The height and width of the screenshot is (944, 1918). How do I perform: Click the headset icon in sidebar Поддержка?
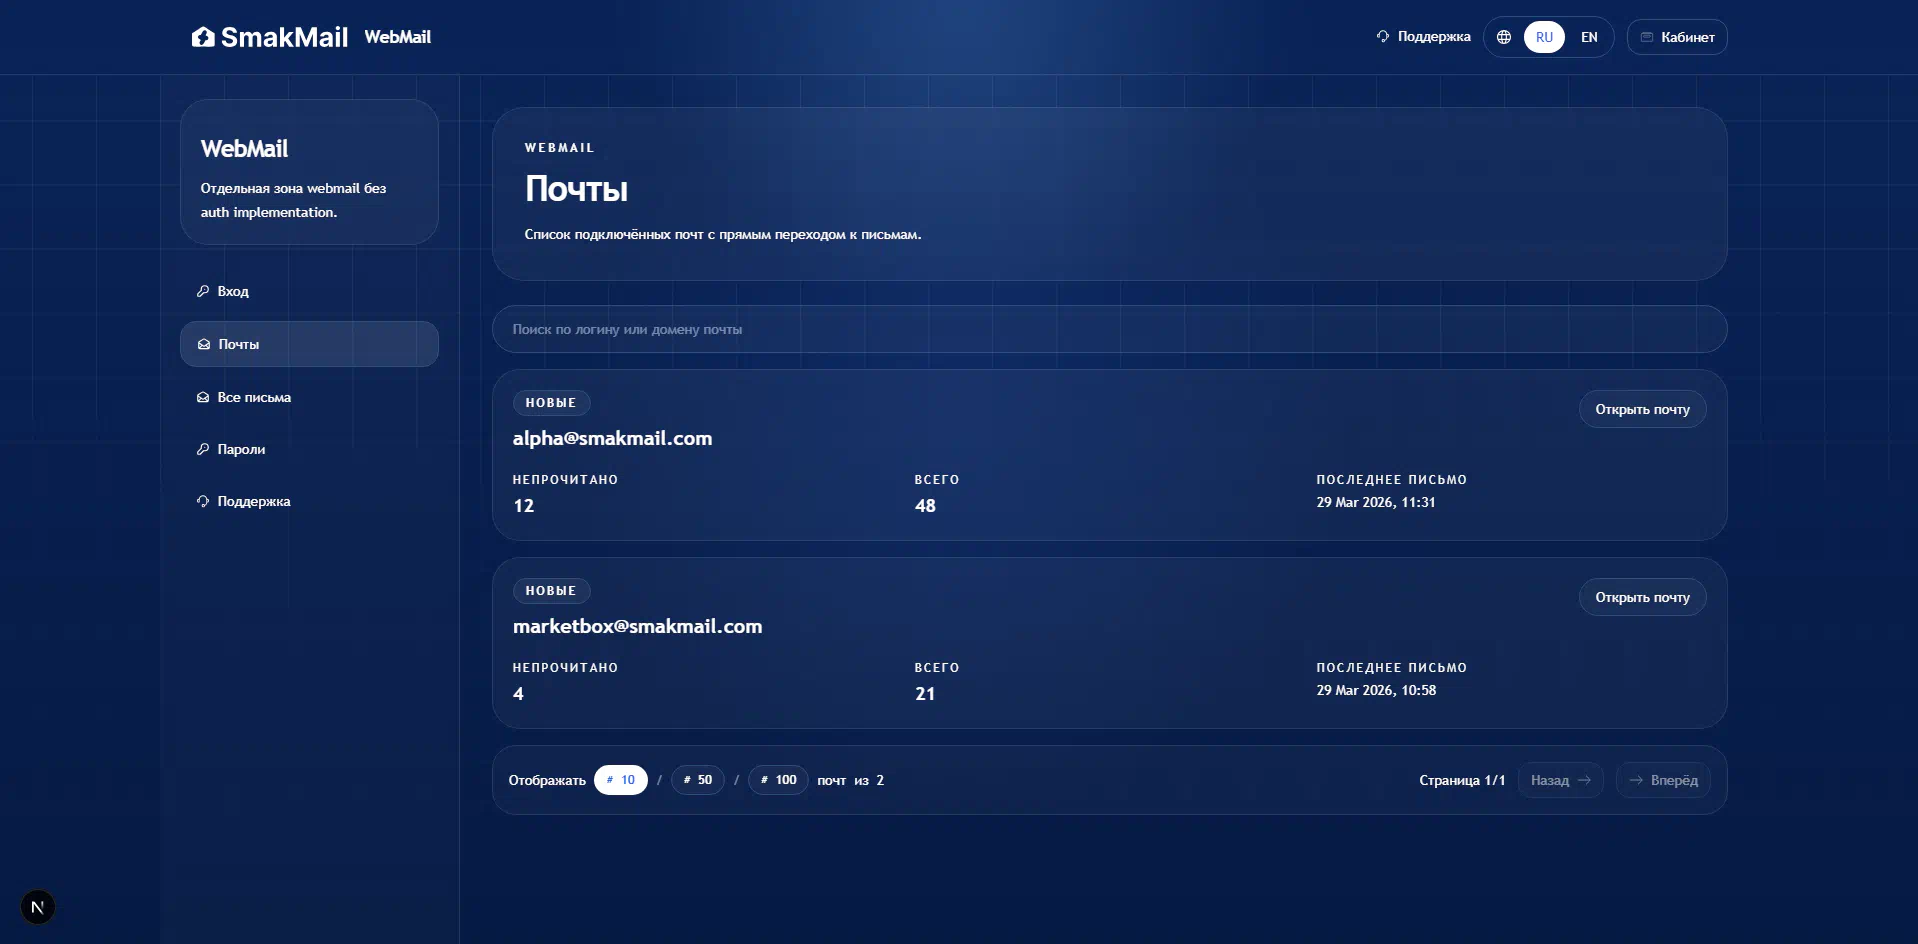point(203,501)
